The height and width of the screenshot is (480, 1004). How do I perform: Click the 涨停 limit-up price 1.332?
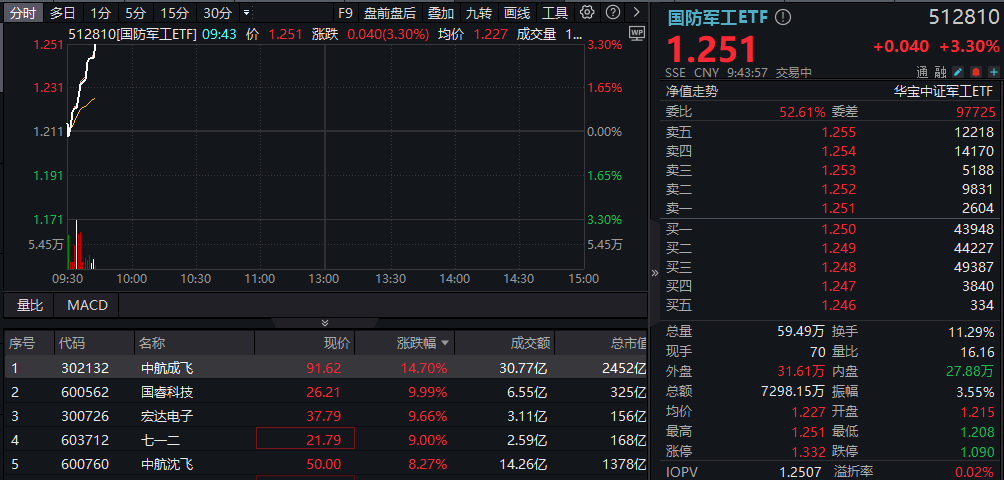(809, 452)
